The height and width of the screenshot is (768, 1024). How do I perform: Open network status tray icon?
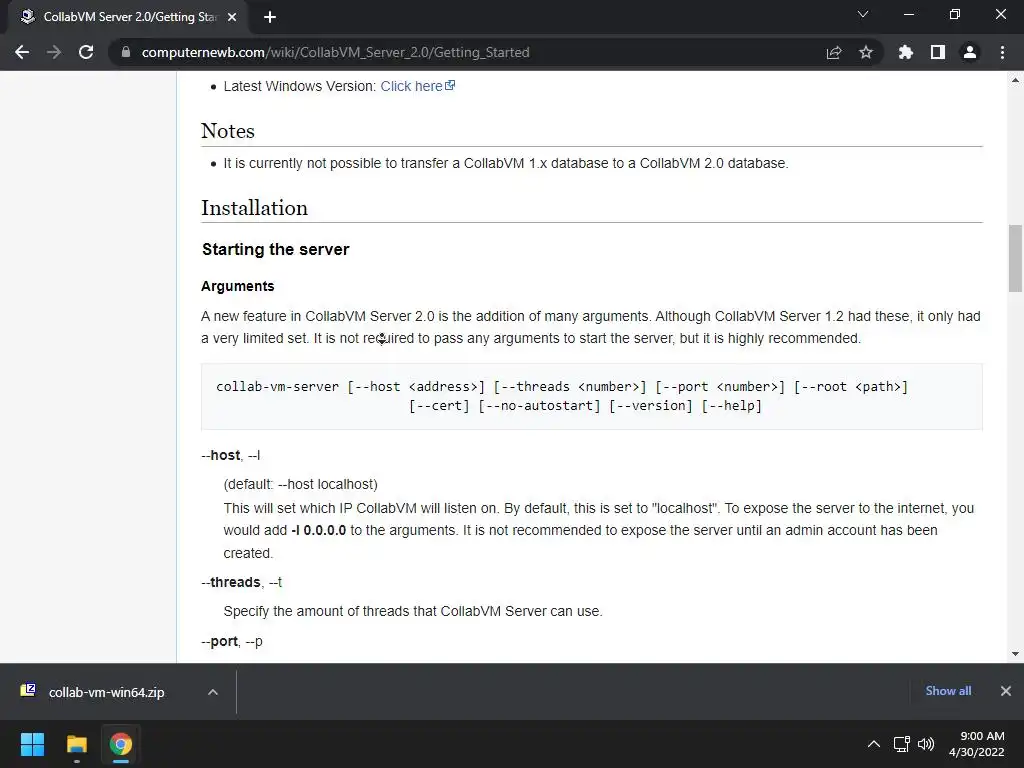[x=902, y=744]
